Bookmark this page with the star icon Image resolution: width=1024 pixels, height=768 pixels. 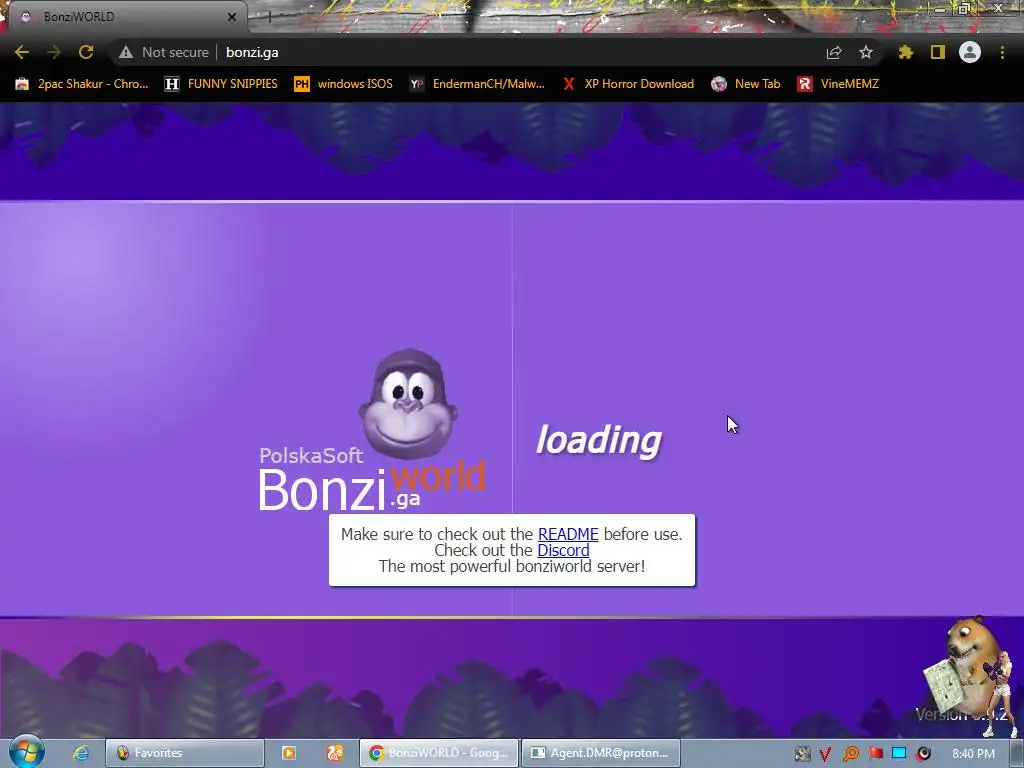tap(866, 52)
